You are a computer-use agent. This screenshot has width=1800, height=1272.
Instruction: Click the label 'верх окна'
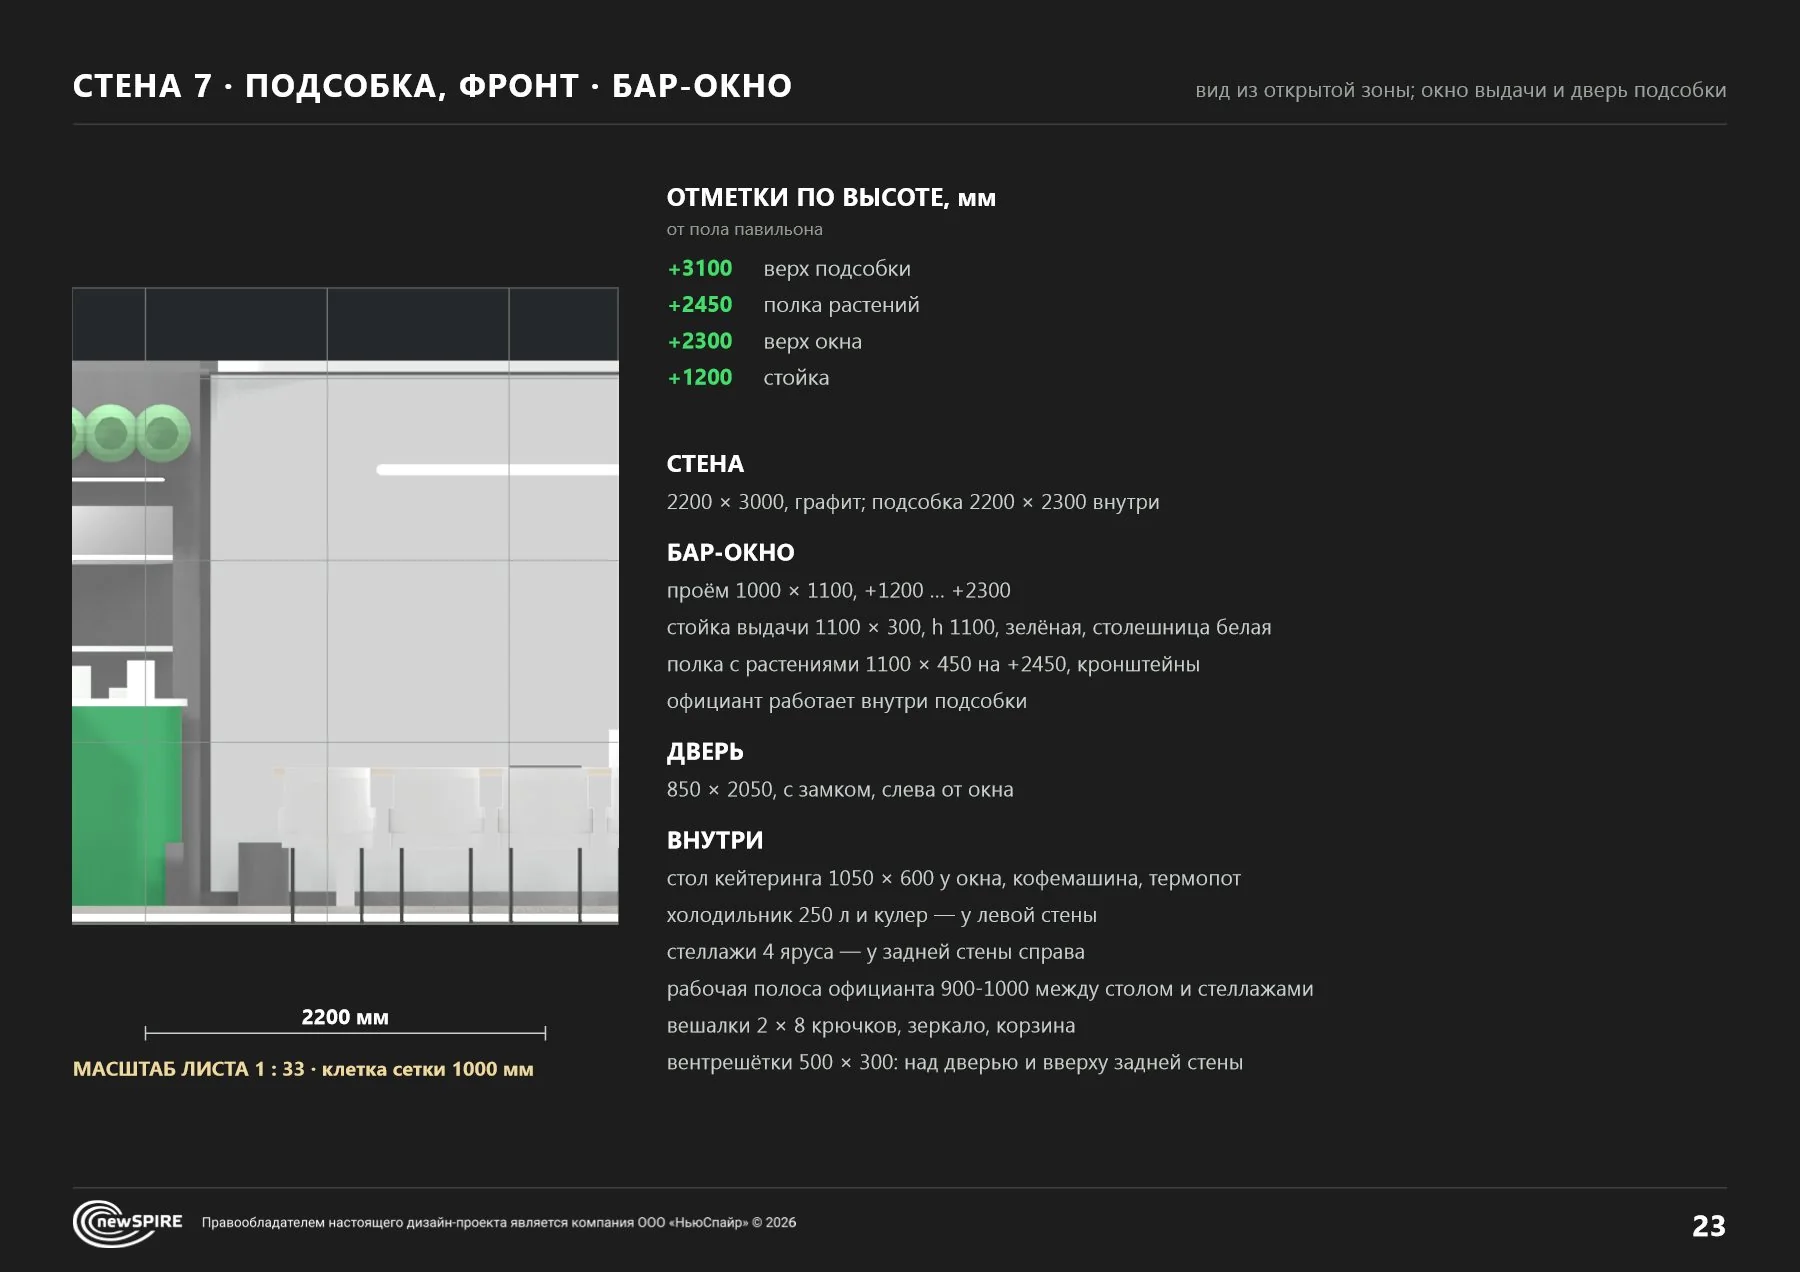tap(812, 342)
